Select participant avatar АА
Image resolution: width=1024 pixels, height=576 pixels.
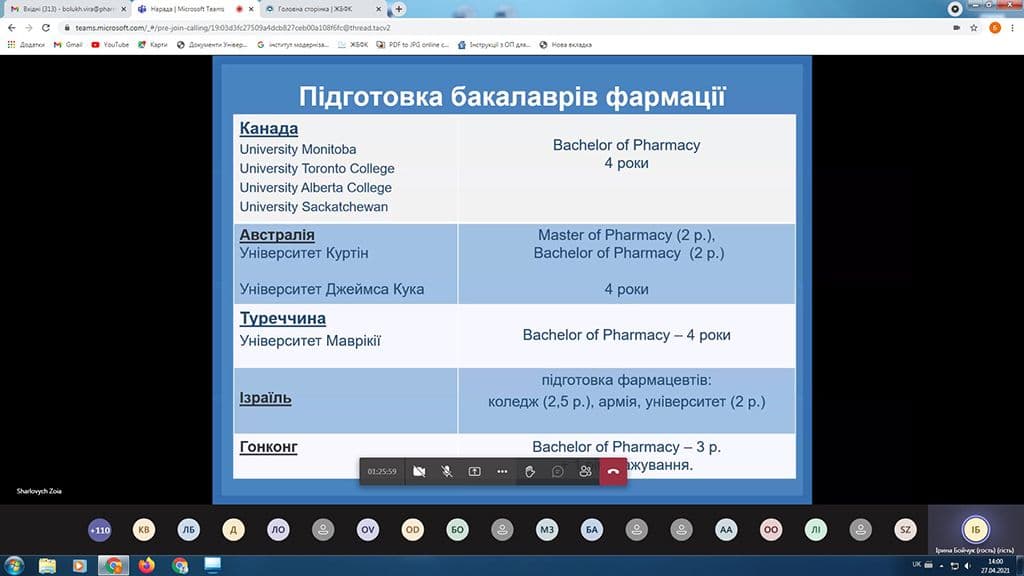[726, 530]
